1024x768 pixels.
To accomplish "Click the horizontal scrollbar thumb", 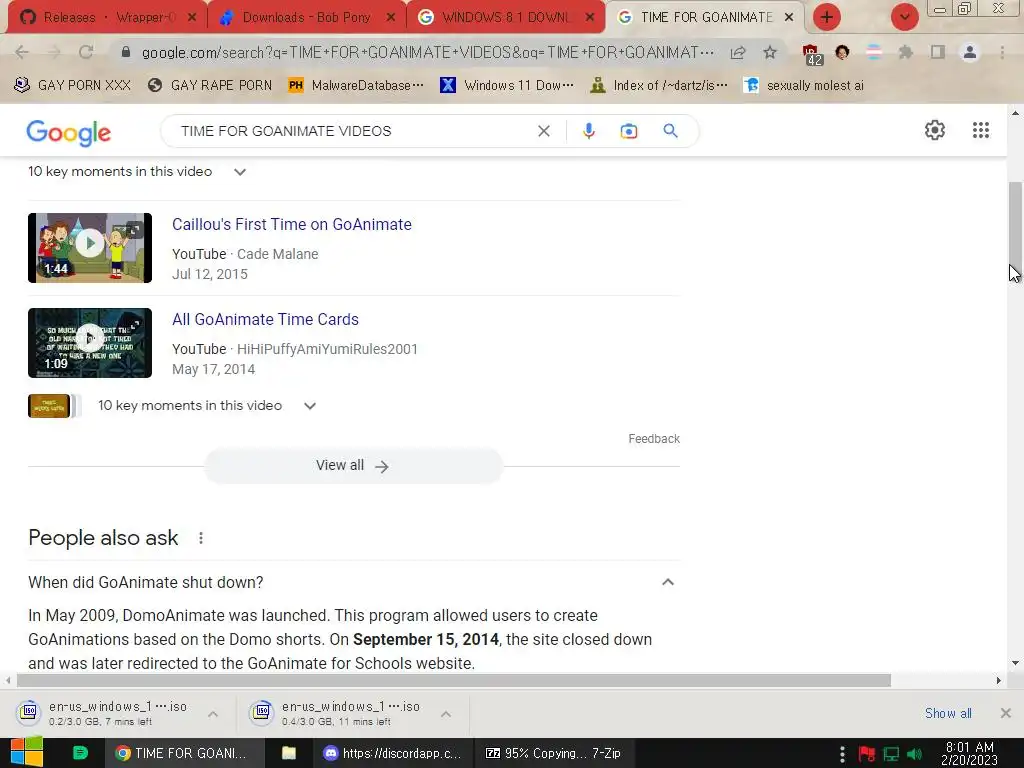I will [x=454, y=680].
